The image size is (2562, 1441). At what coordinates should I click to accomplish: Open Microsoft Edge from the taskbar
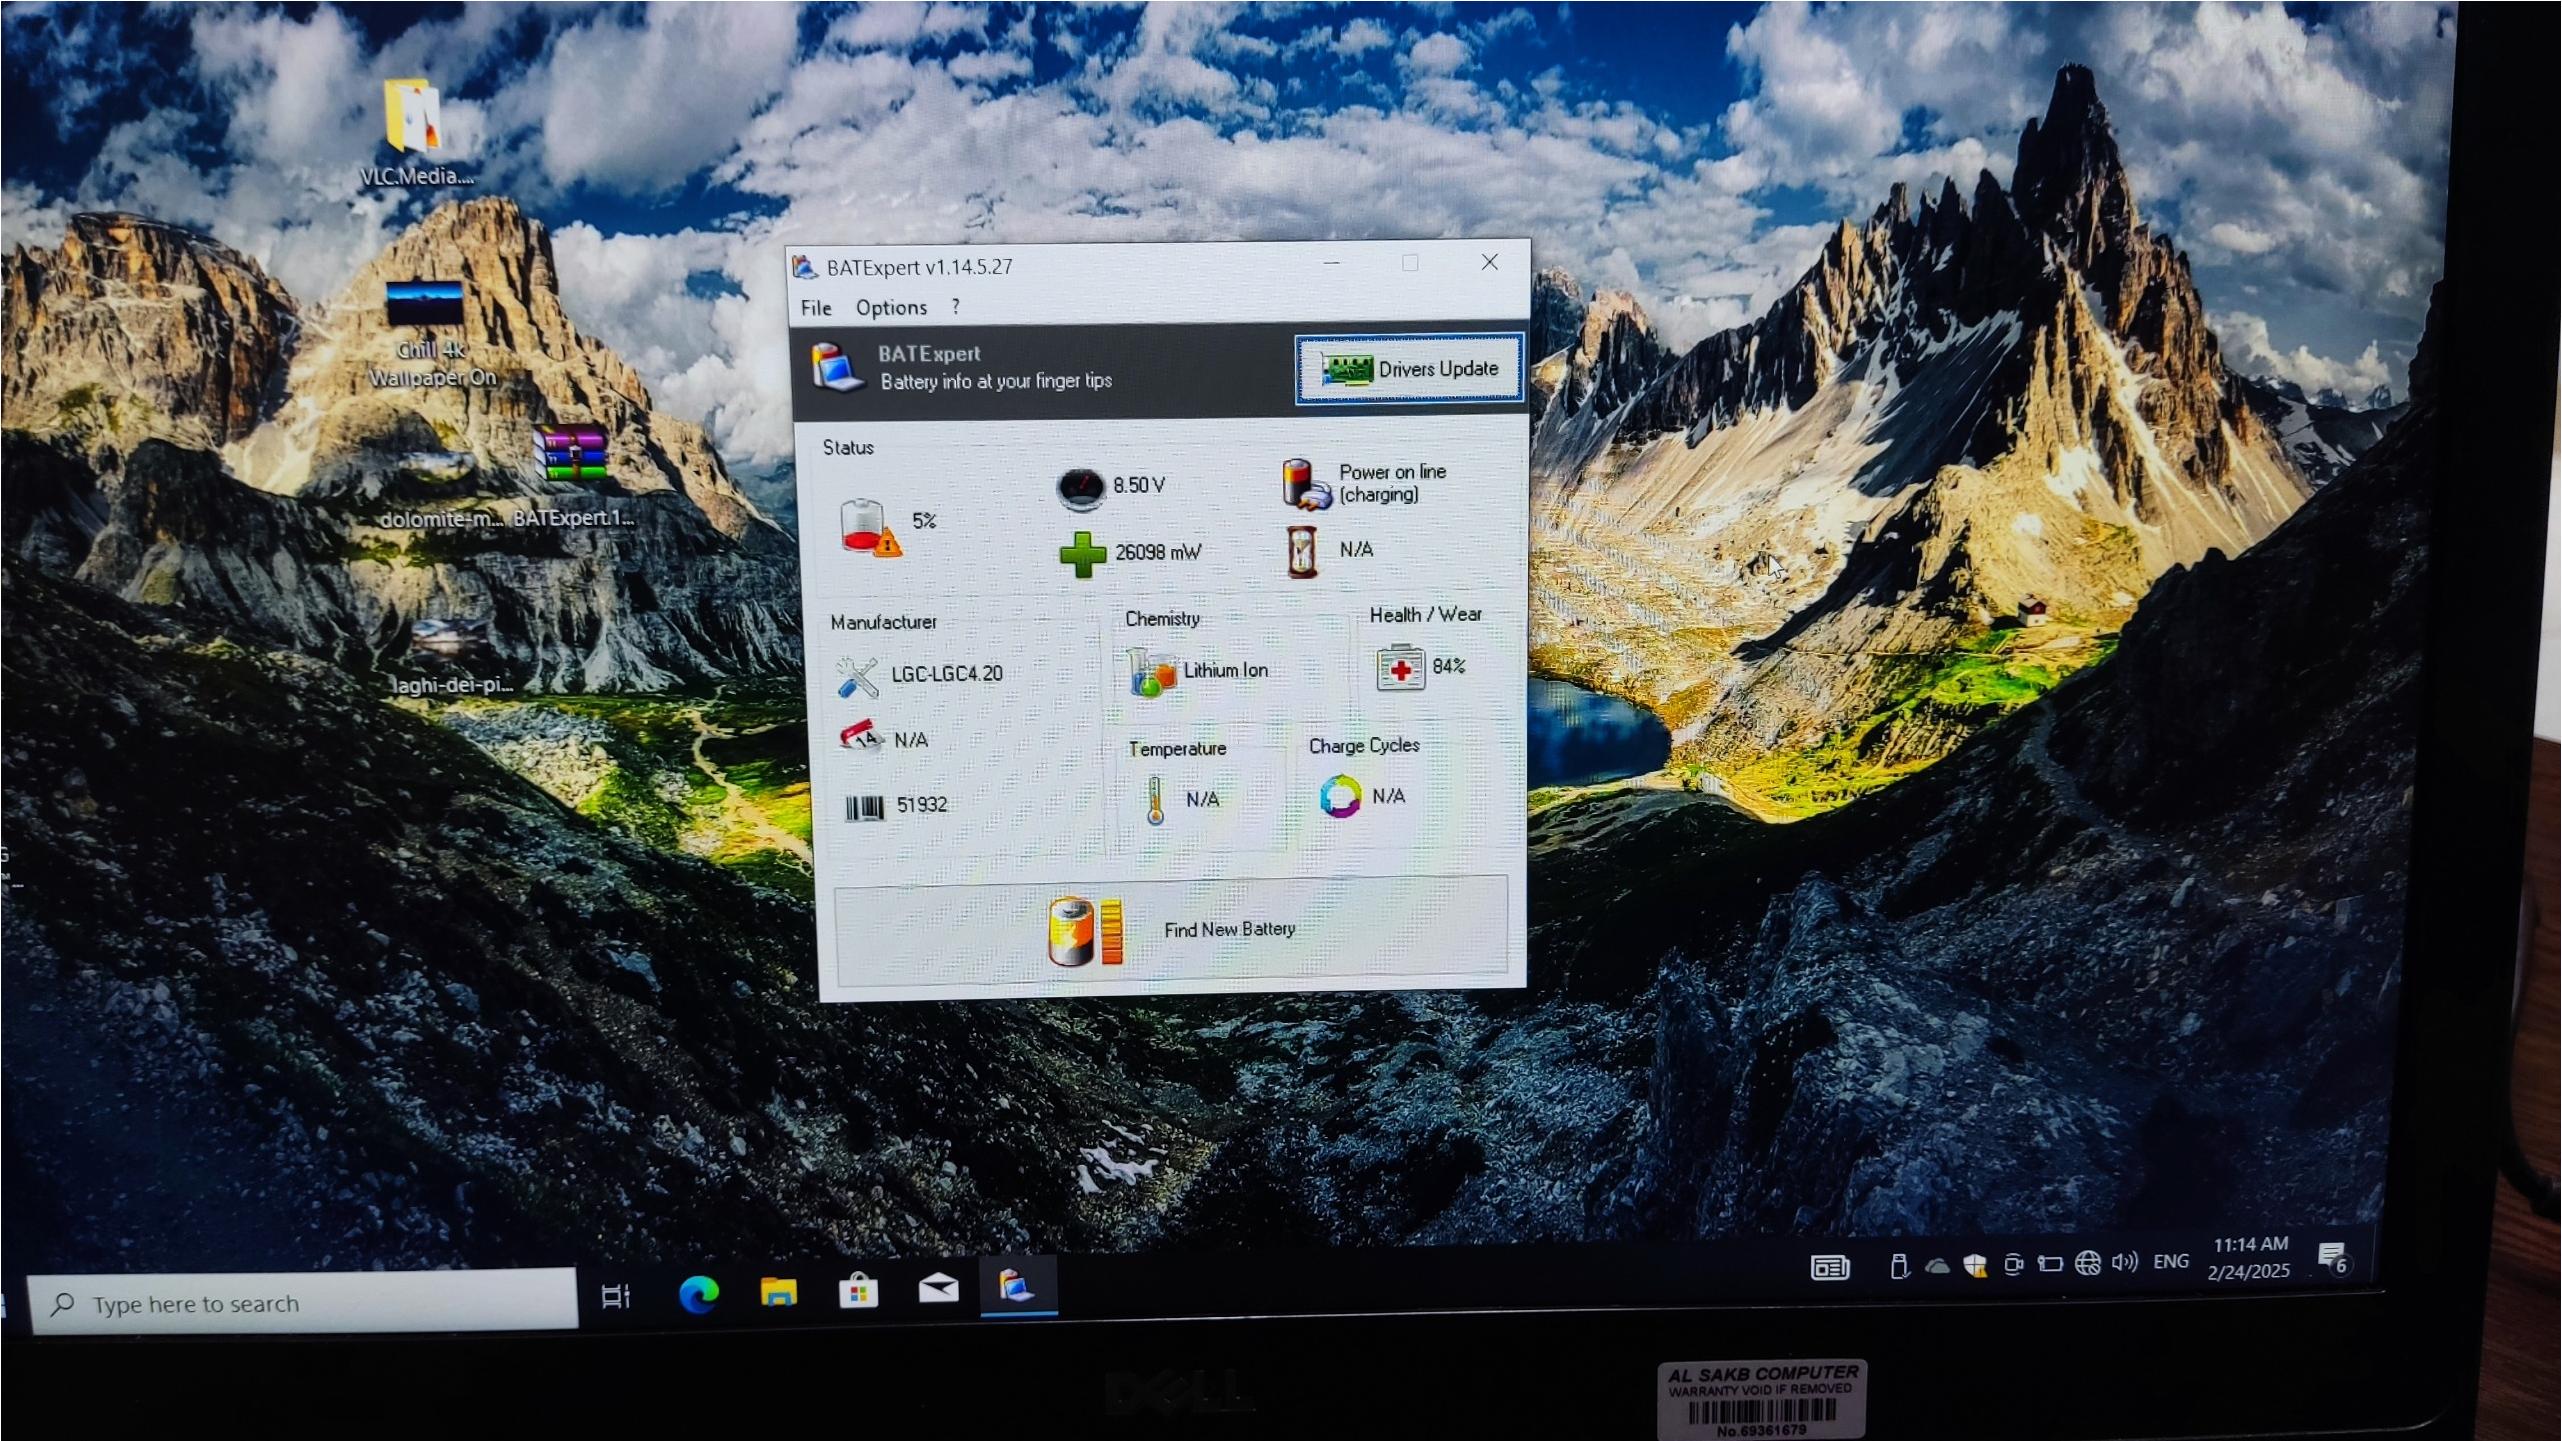[x=698, y=1294]
